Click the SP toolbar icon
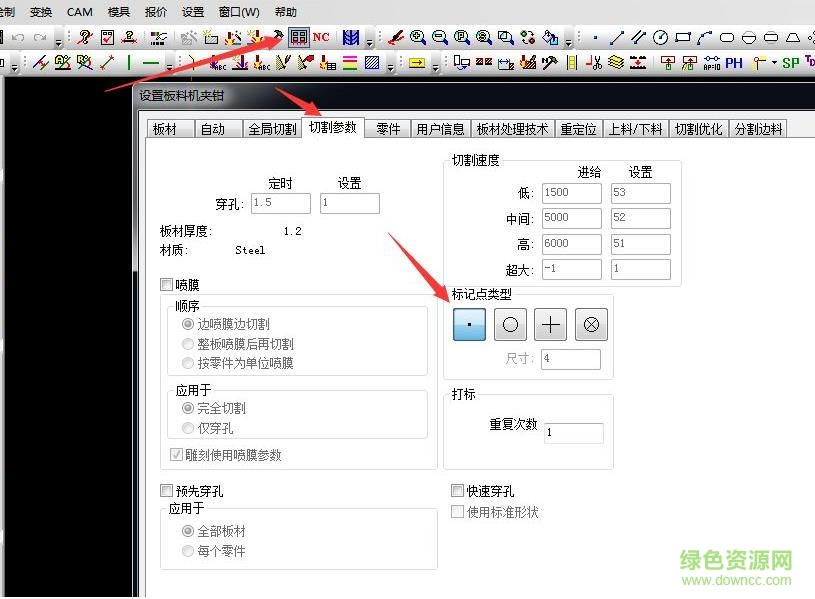 coord(789,62)
